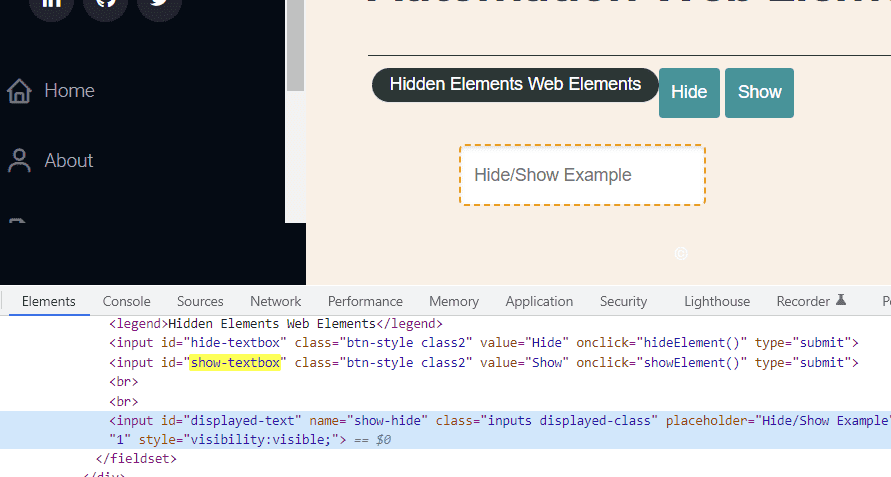891x477 pixels.
Task: Click the visibility:visible style attribute text
Action: click(261, 440)
